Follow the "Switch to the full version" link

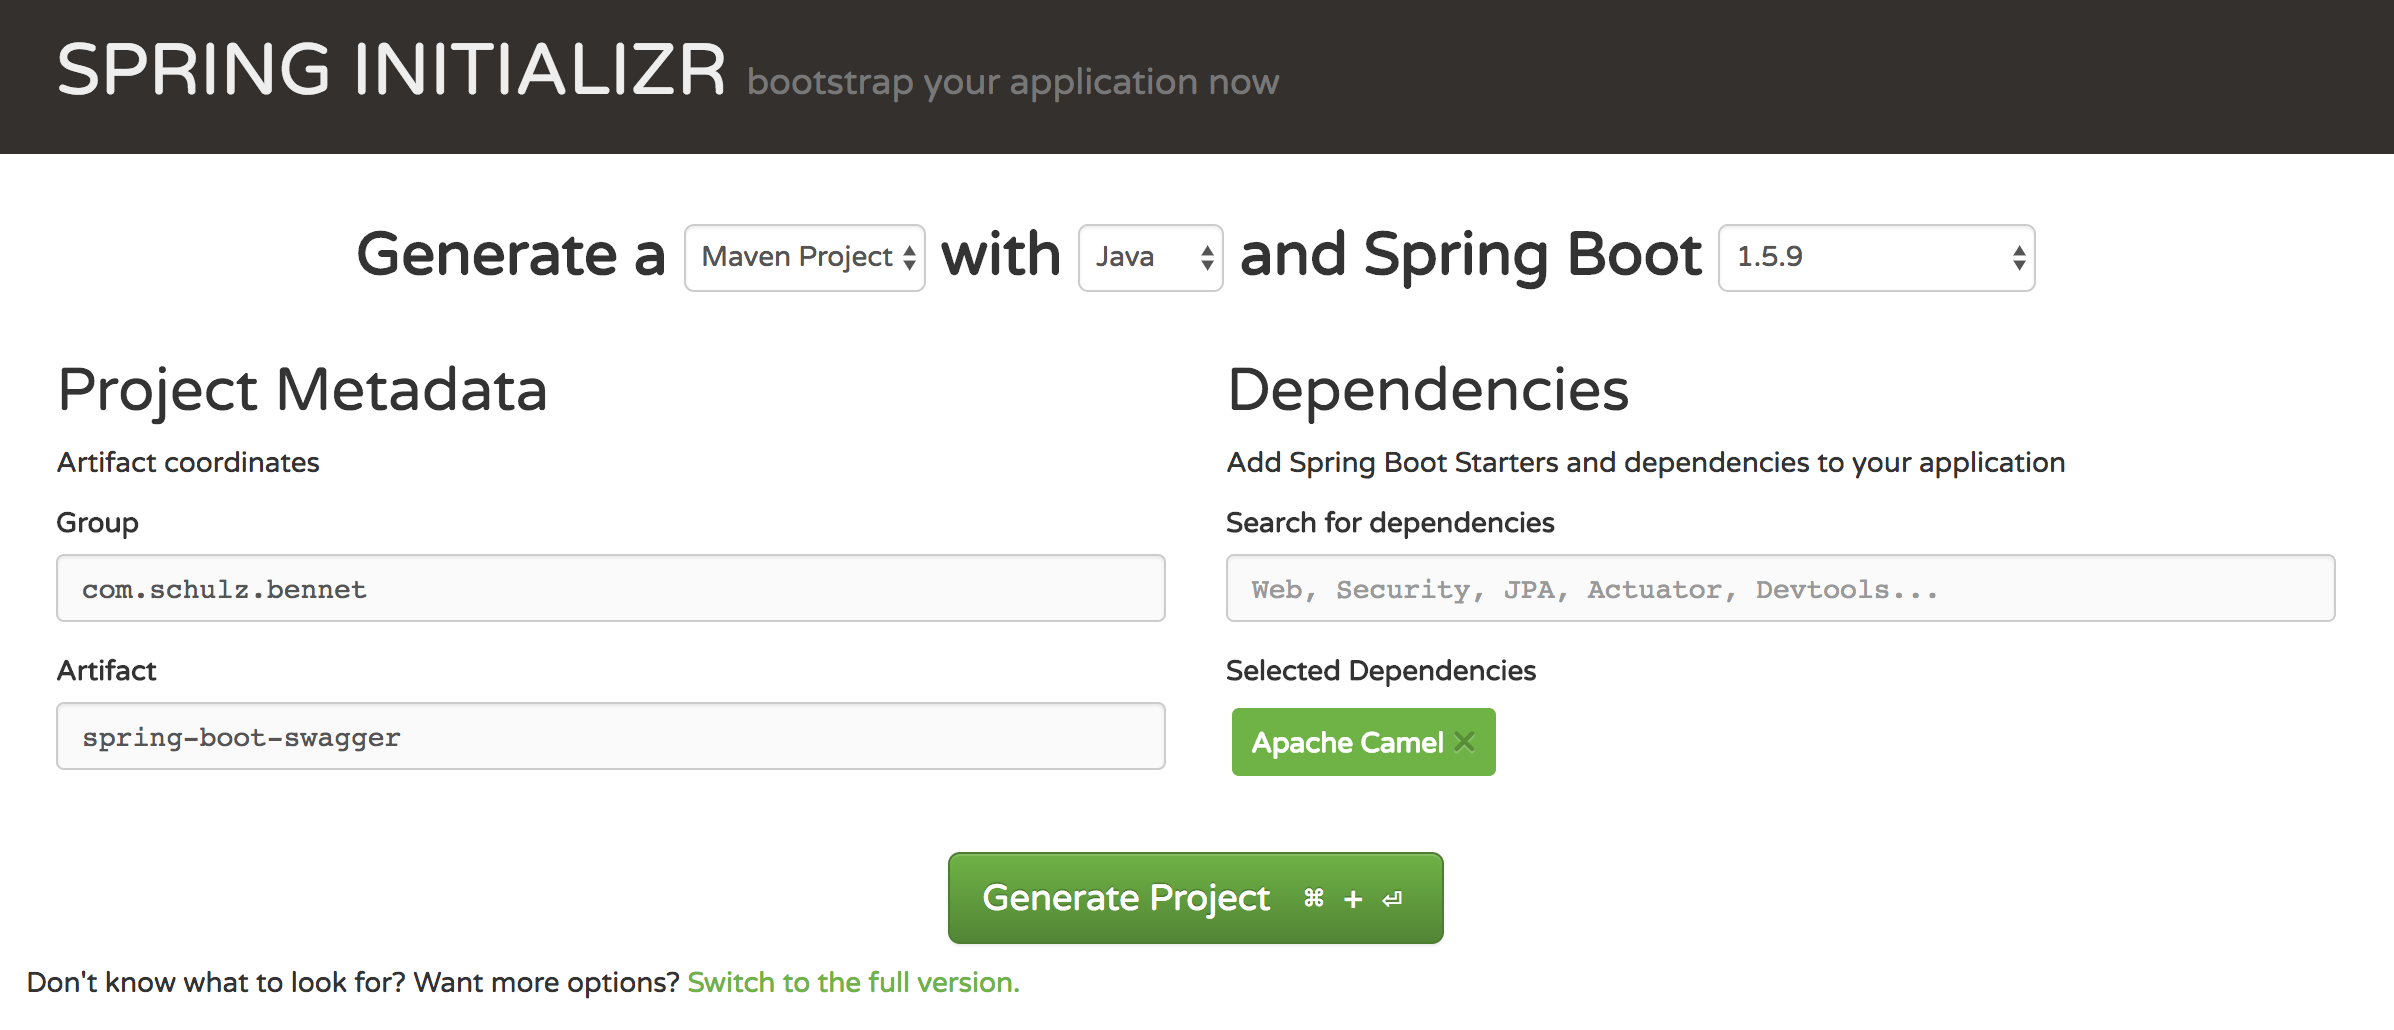click(x=853, y=983)
